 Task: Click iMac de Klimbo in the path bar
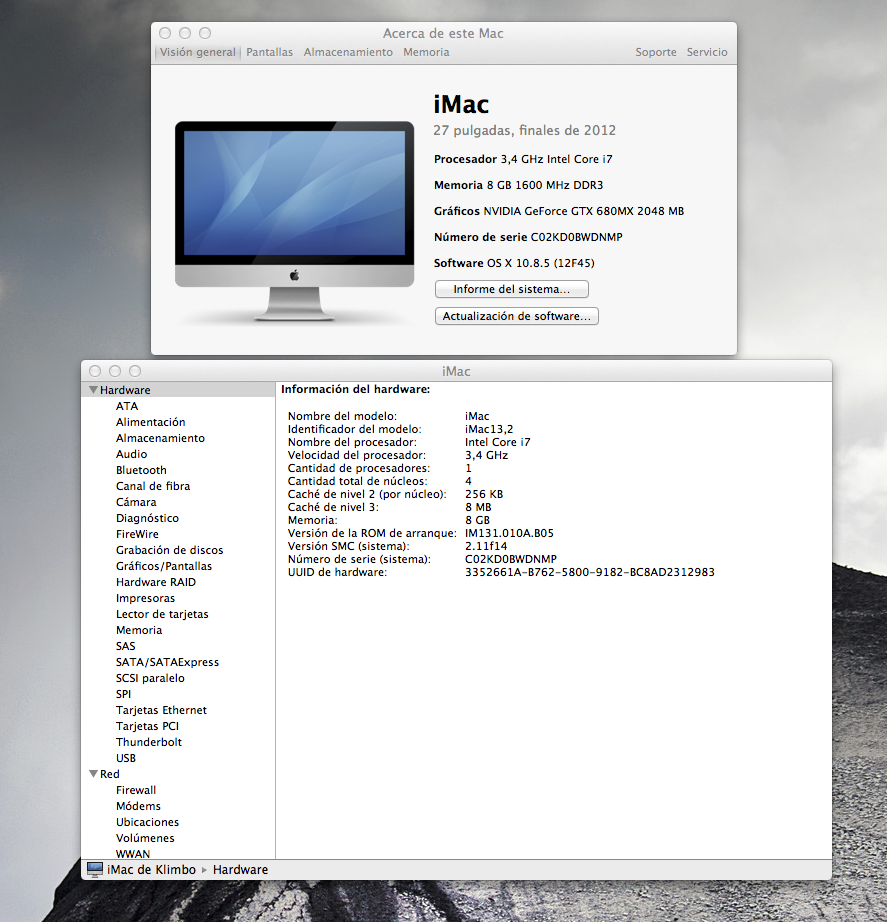click(x=151, y=870)
